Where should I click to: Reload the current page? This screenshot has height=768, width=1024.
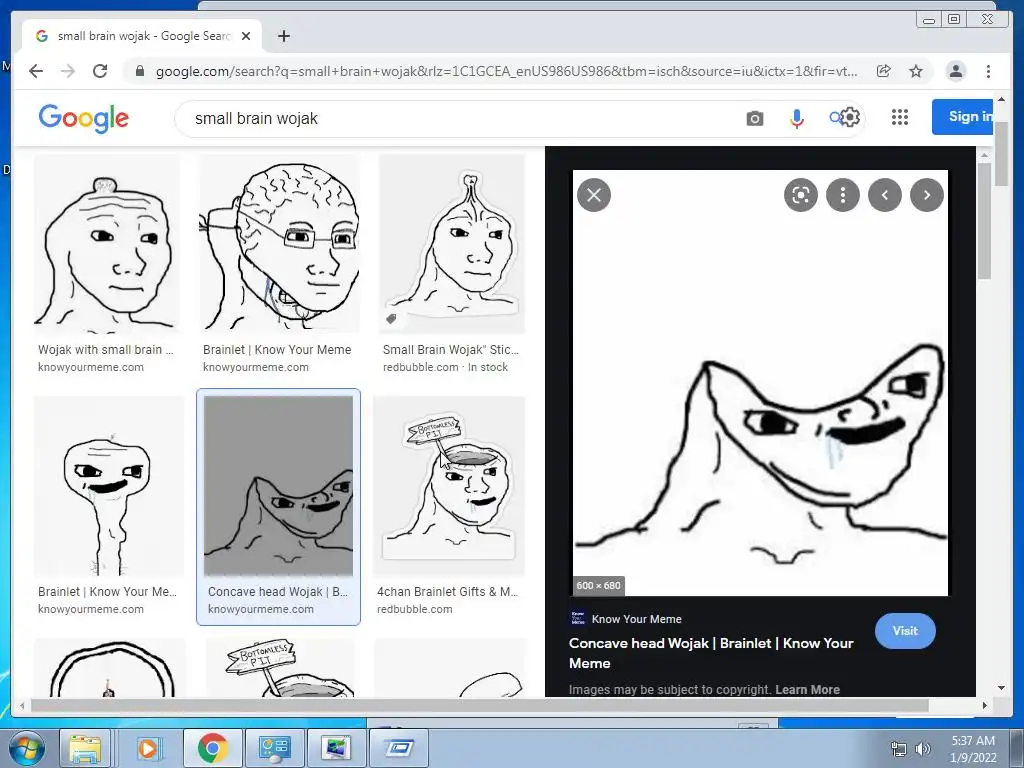click(100, 71)
